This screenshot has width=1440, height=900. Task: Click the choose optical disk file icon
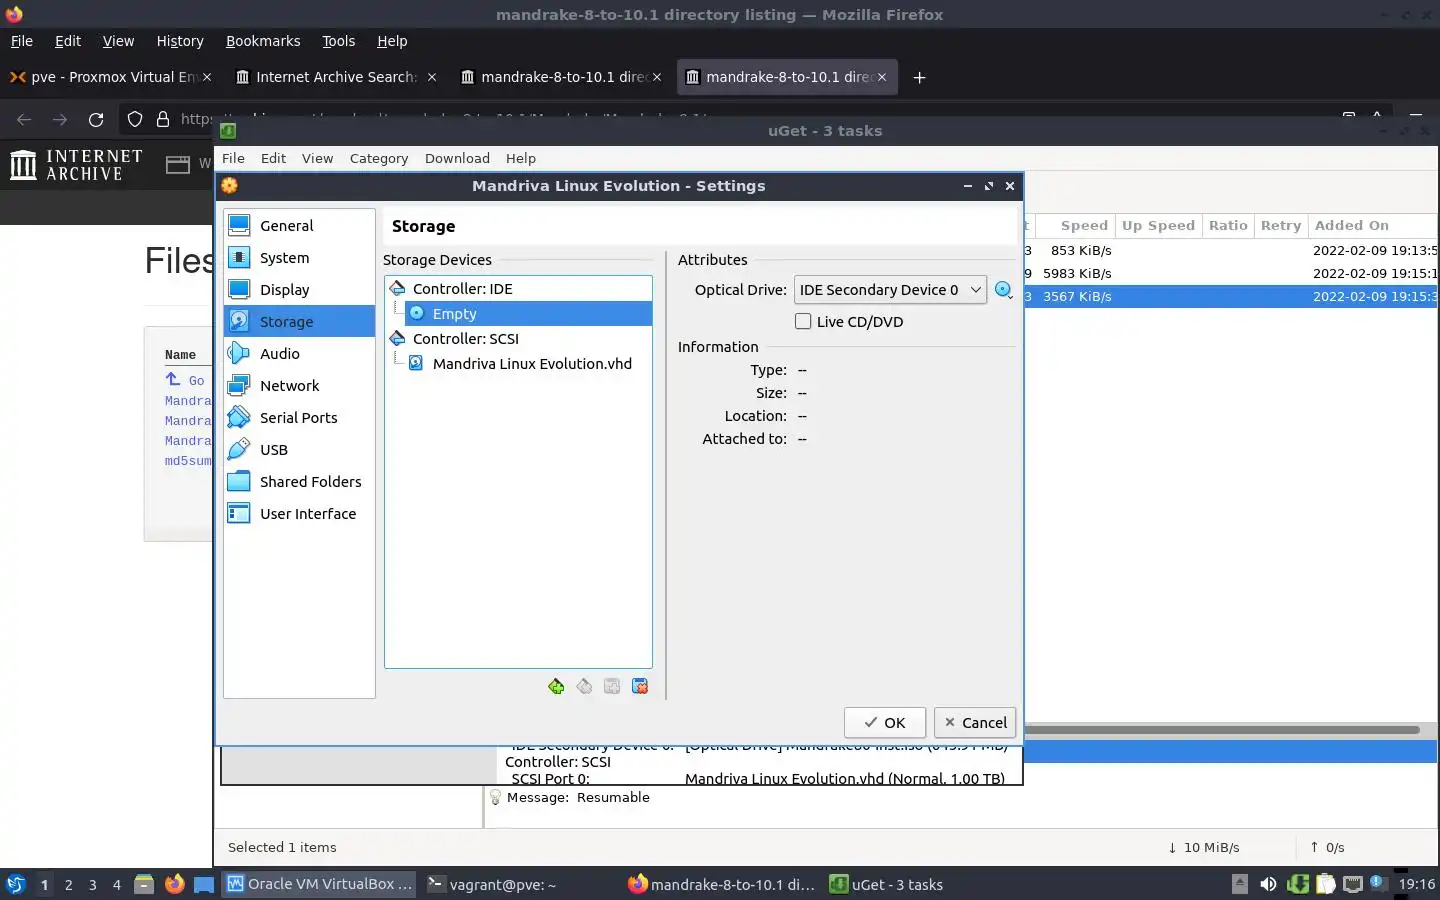[x=1004, y=290]
